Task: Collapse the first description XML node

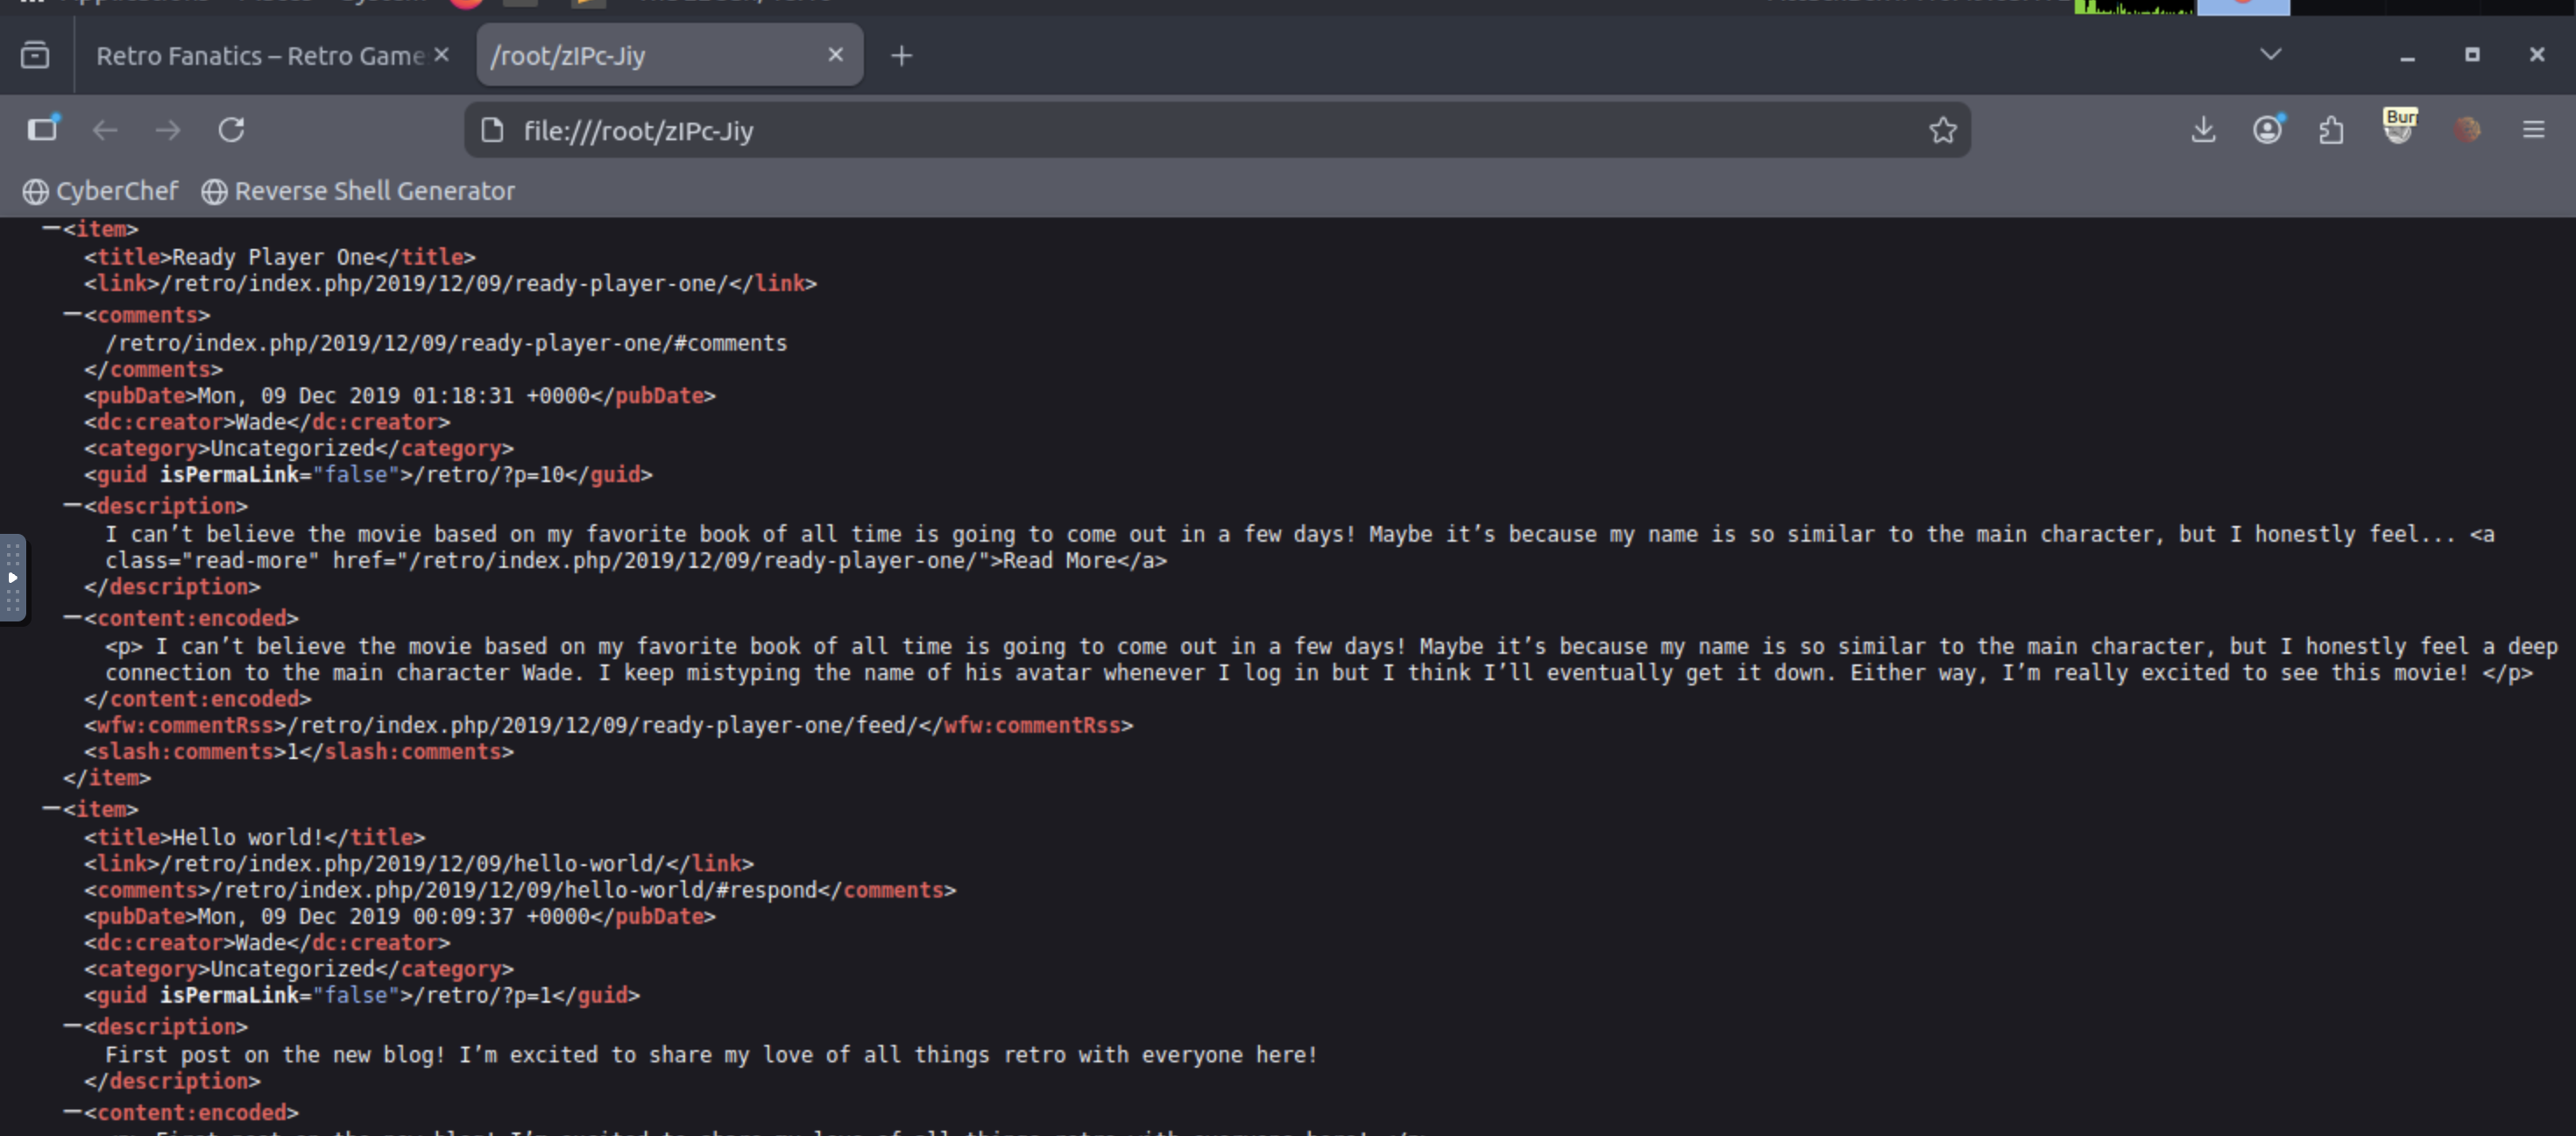Action: pyautogui.click(x=72, y=506)
